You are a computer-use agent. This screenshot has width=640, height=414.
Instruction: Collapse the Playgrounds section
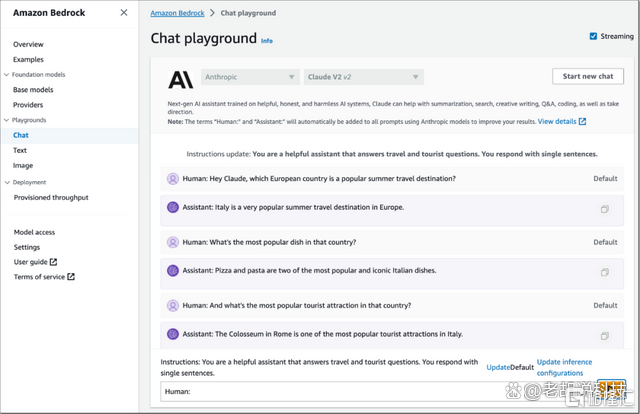pos(7,120)
